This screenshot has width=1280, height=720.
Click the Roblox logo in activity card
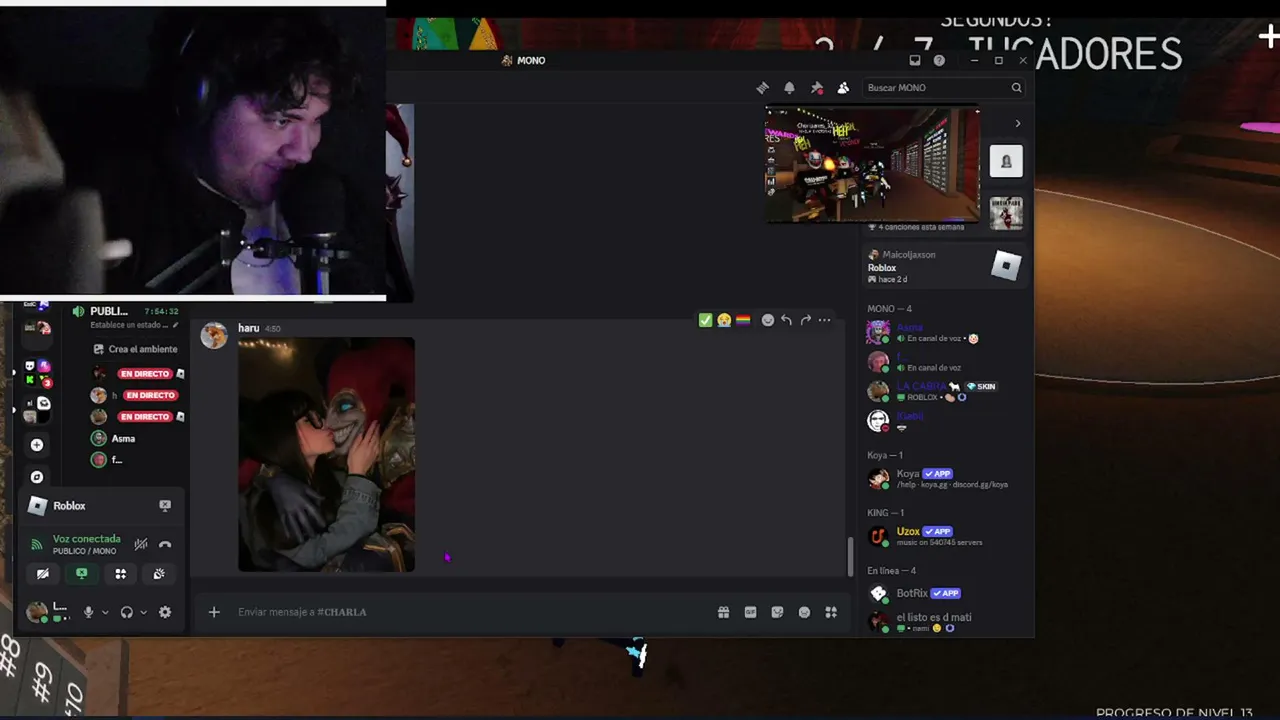click(1006, 265)
